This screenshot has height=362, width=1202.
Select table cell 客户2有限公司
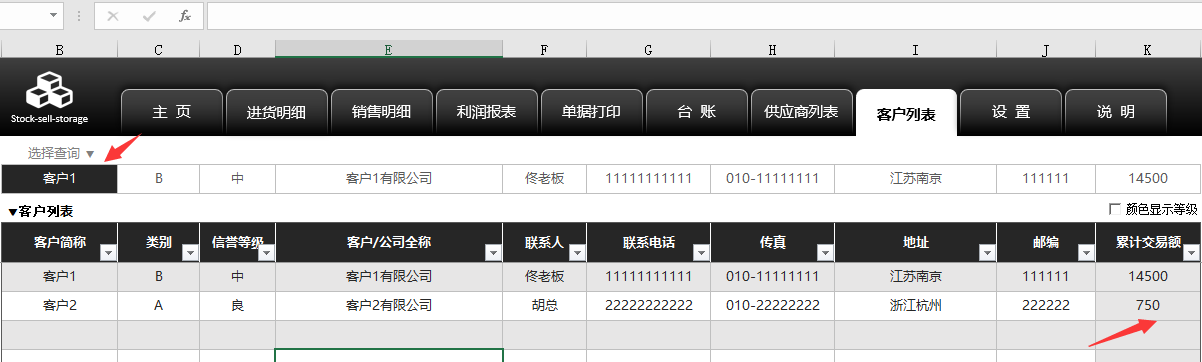pyautogui.click(x=389, y=305)
